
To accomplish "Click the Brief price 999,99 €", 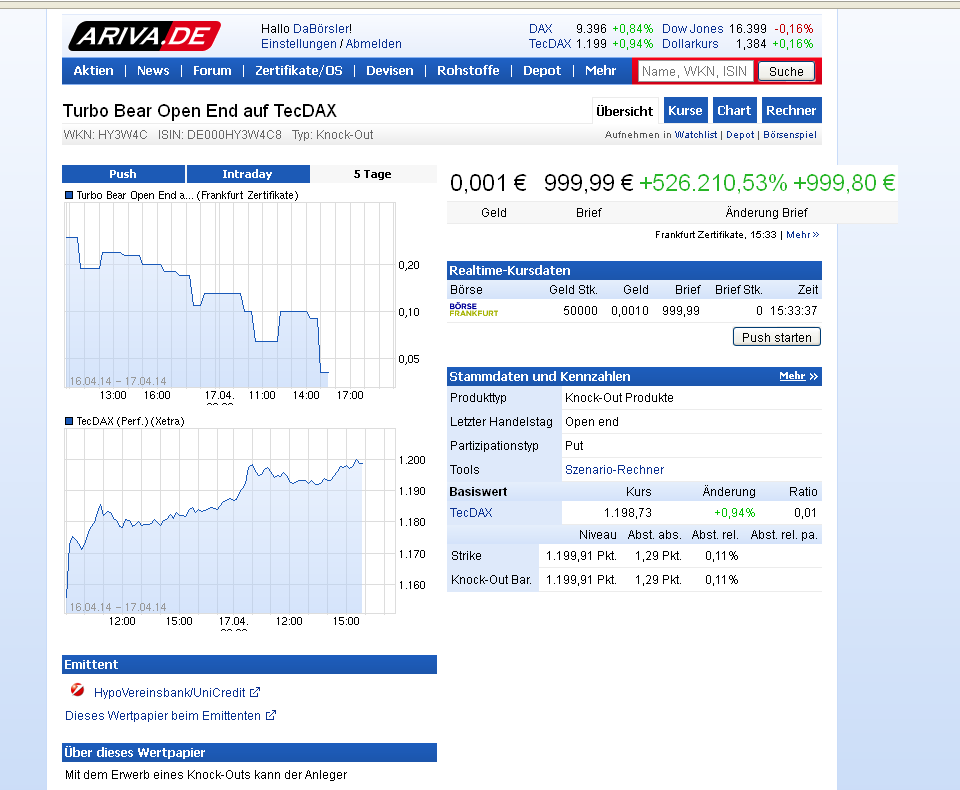I will (x=588, y=182).
